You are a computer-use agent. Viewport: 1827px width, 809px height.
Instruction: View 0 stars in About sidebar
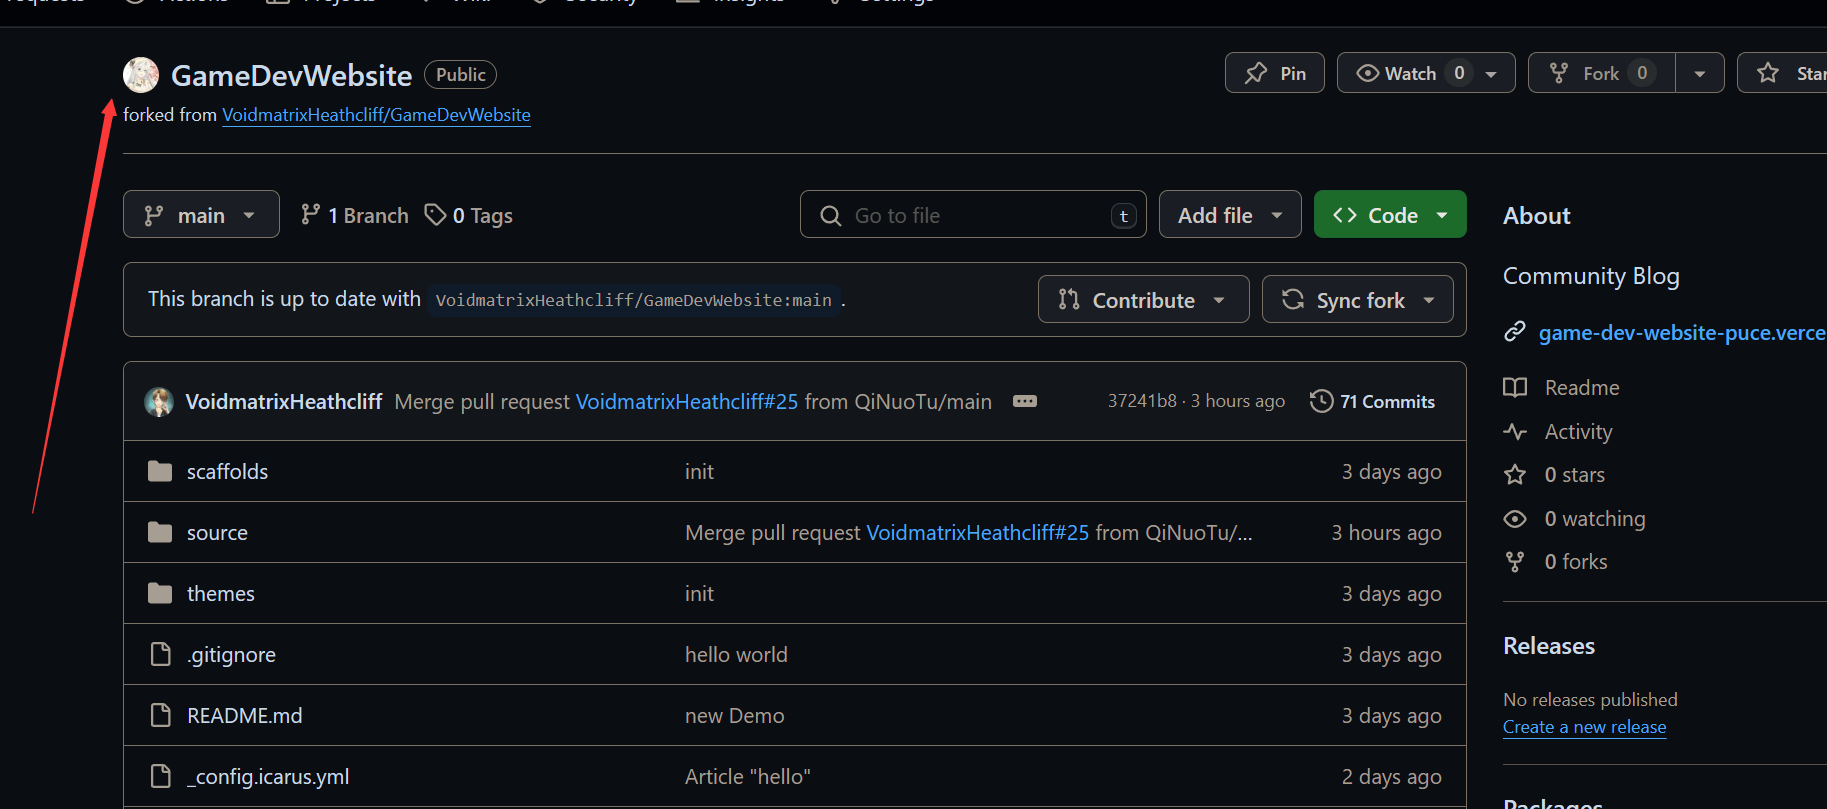click(1574, 474)
